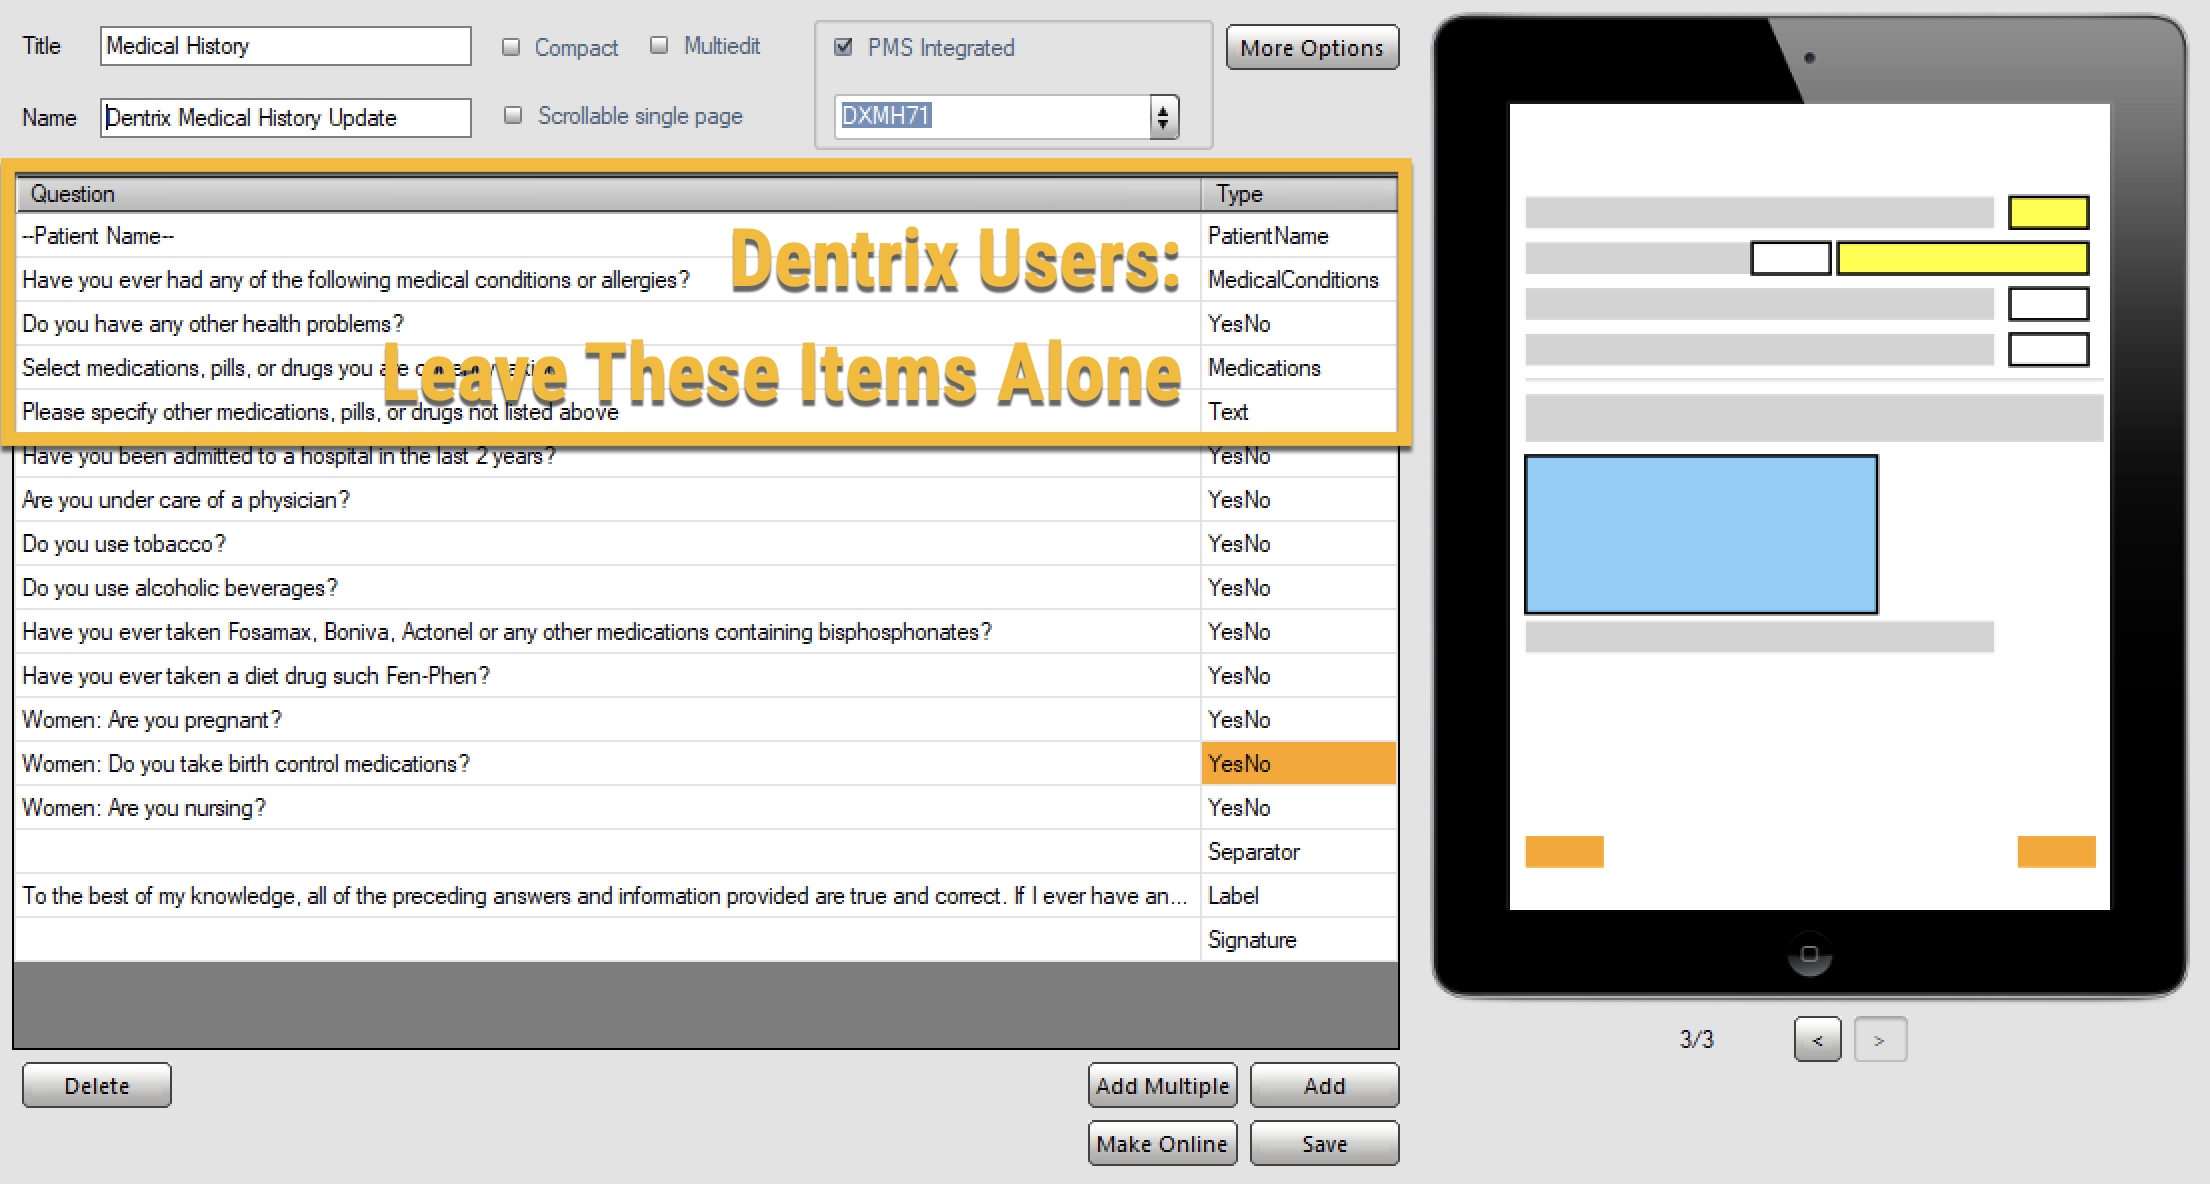Image resolution: width=2210 pixels, height=1184 pixels.
Task: Click the next preview page arrow
Action: [1880, 1039]
